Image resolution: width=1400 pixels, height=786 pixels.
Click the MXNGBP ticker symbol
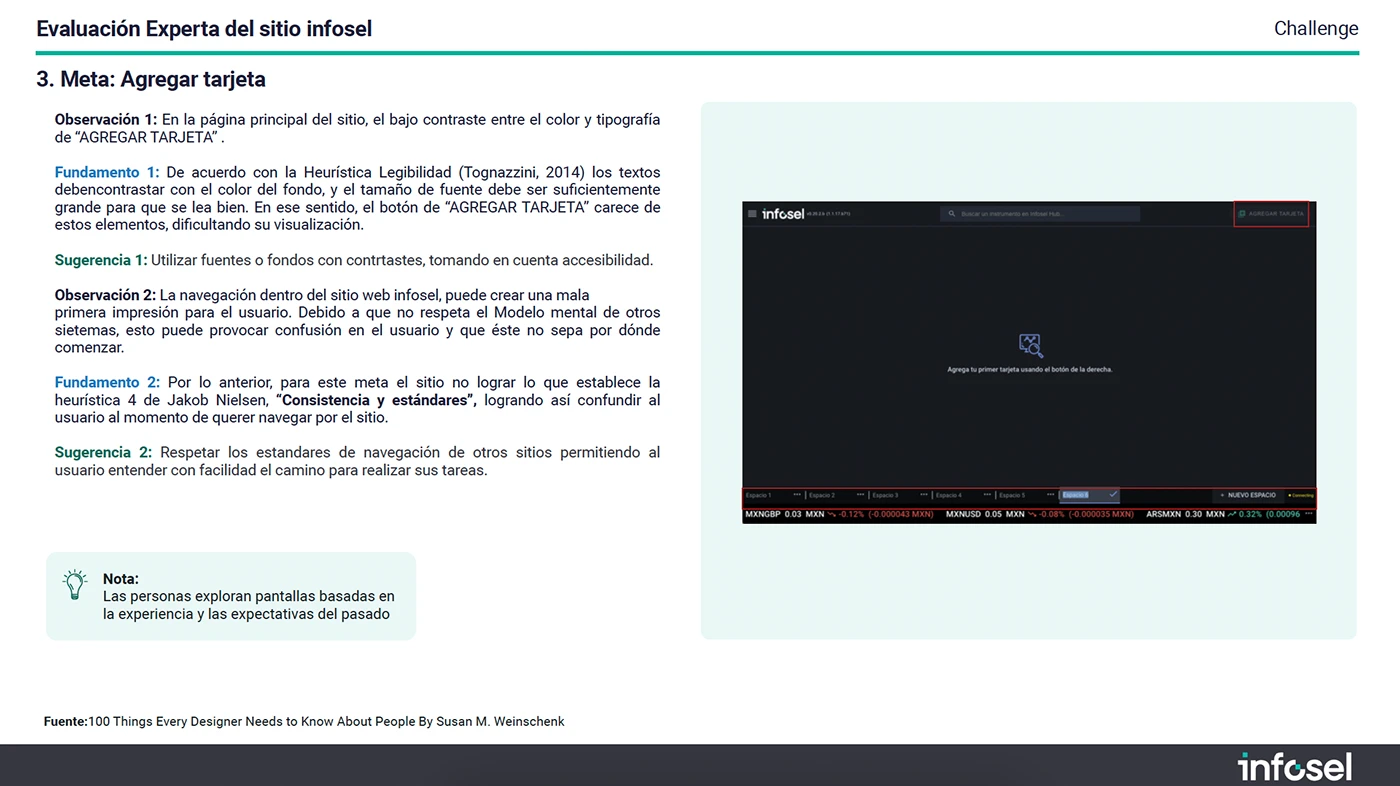(762, 514)
